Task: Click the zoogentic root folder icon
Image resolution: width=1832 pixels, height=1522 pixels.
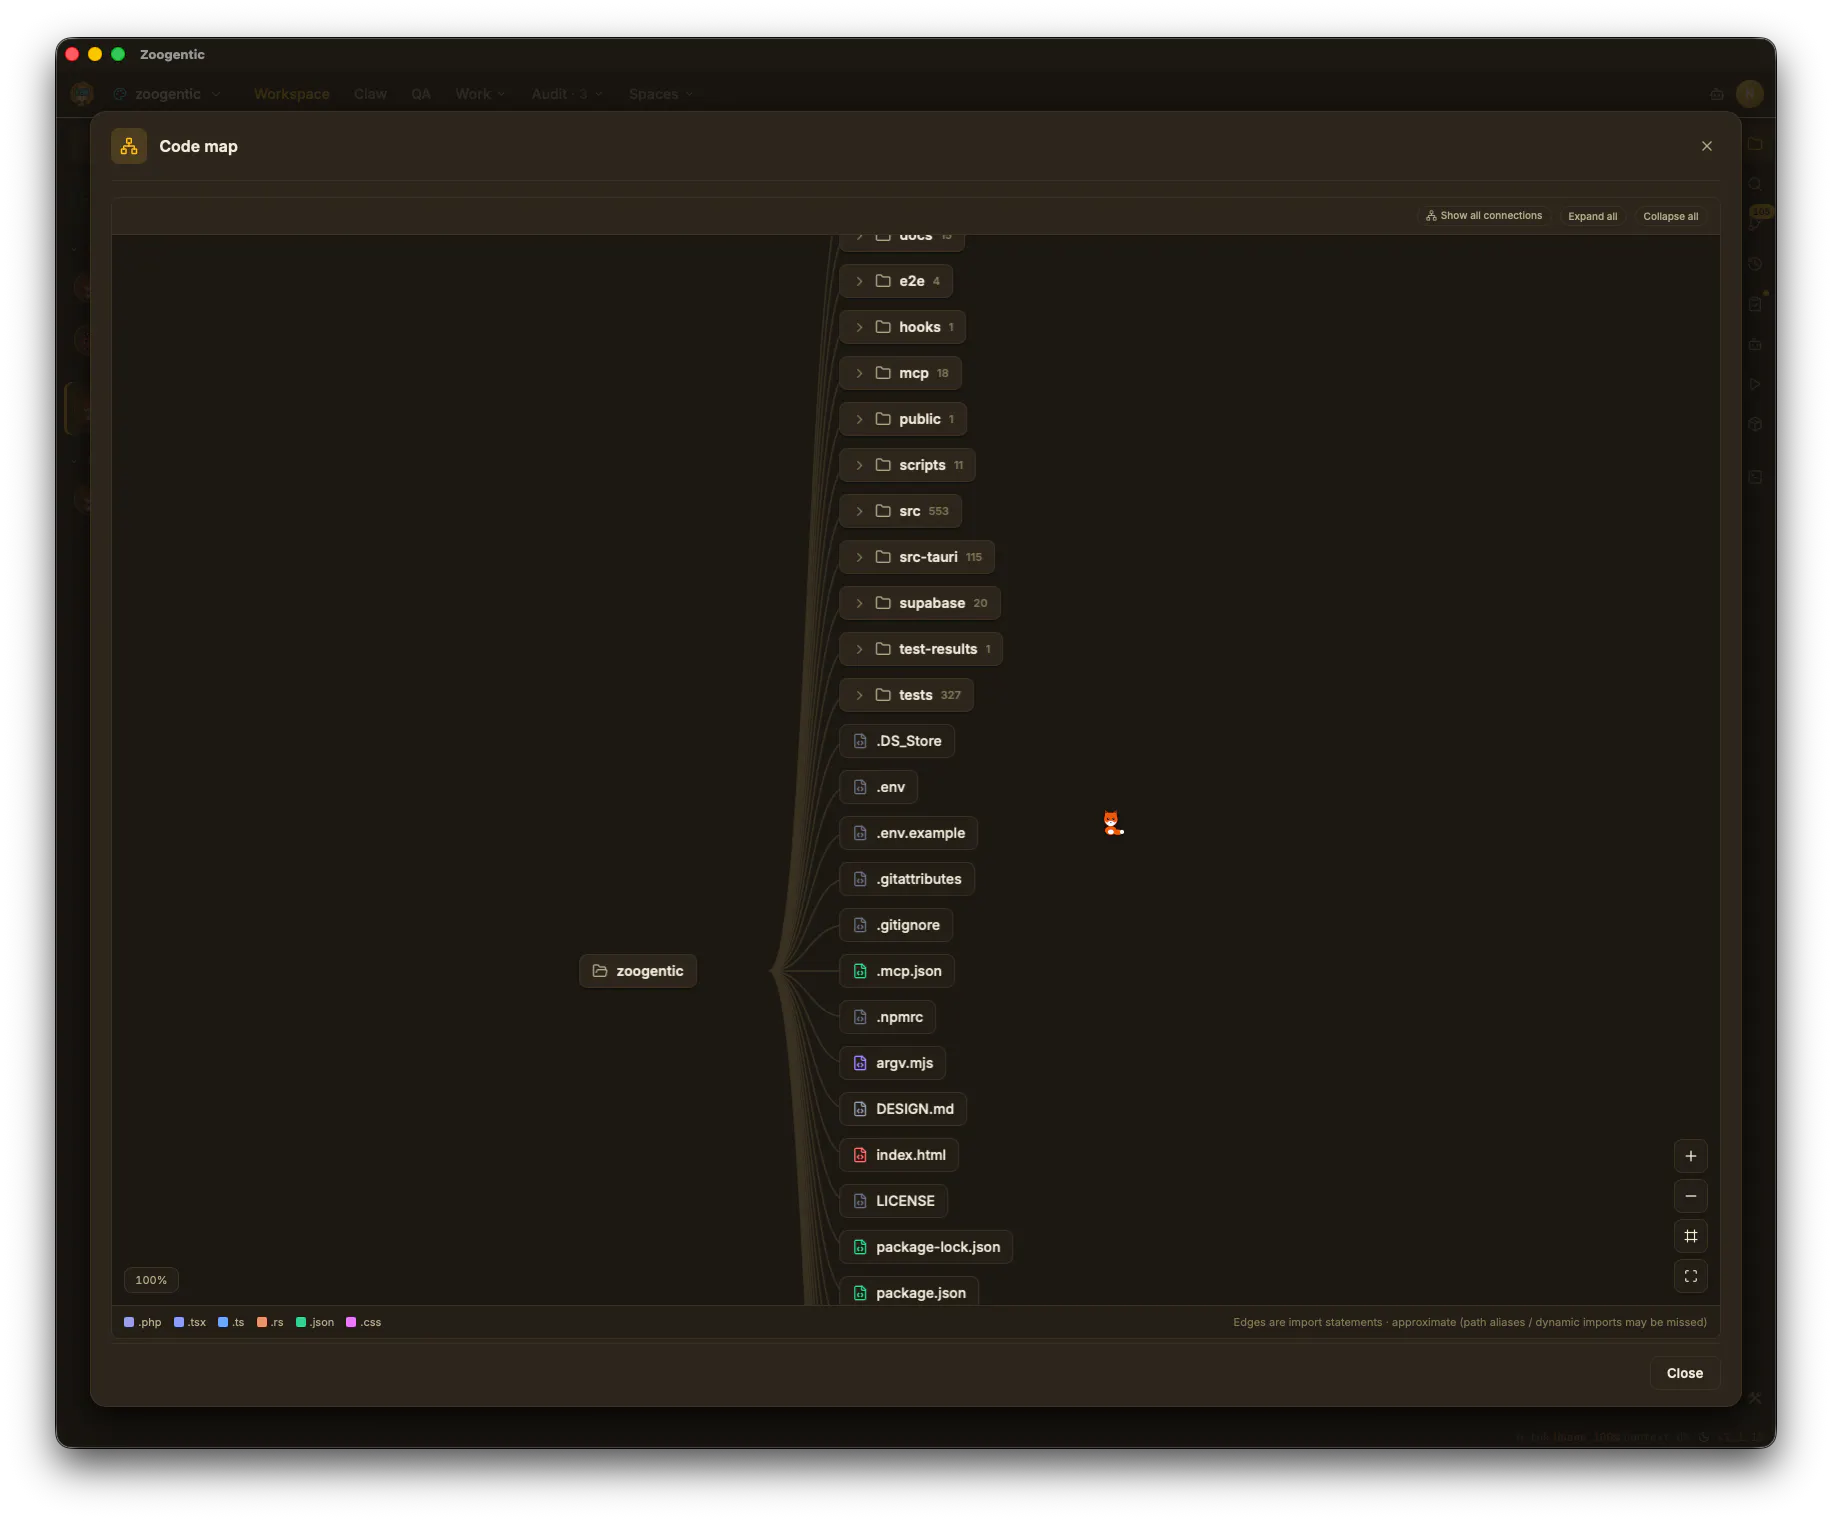Action: click(x=600, y=971)
